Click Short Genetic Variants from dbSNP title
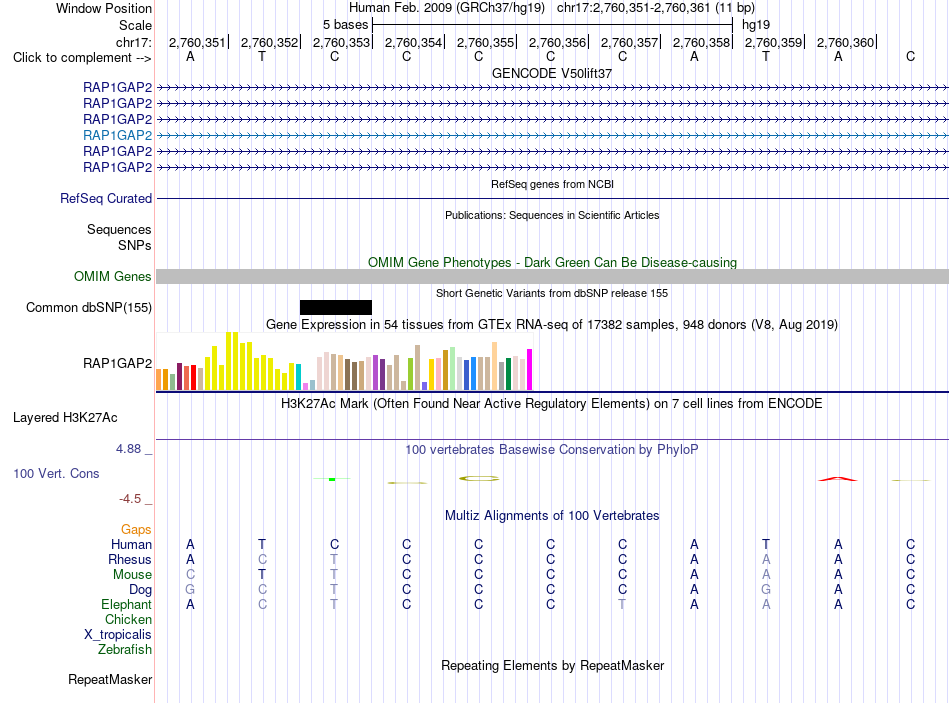Viewport: 950px width, 703px height. pos(552,293)
